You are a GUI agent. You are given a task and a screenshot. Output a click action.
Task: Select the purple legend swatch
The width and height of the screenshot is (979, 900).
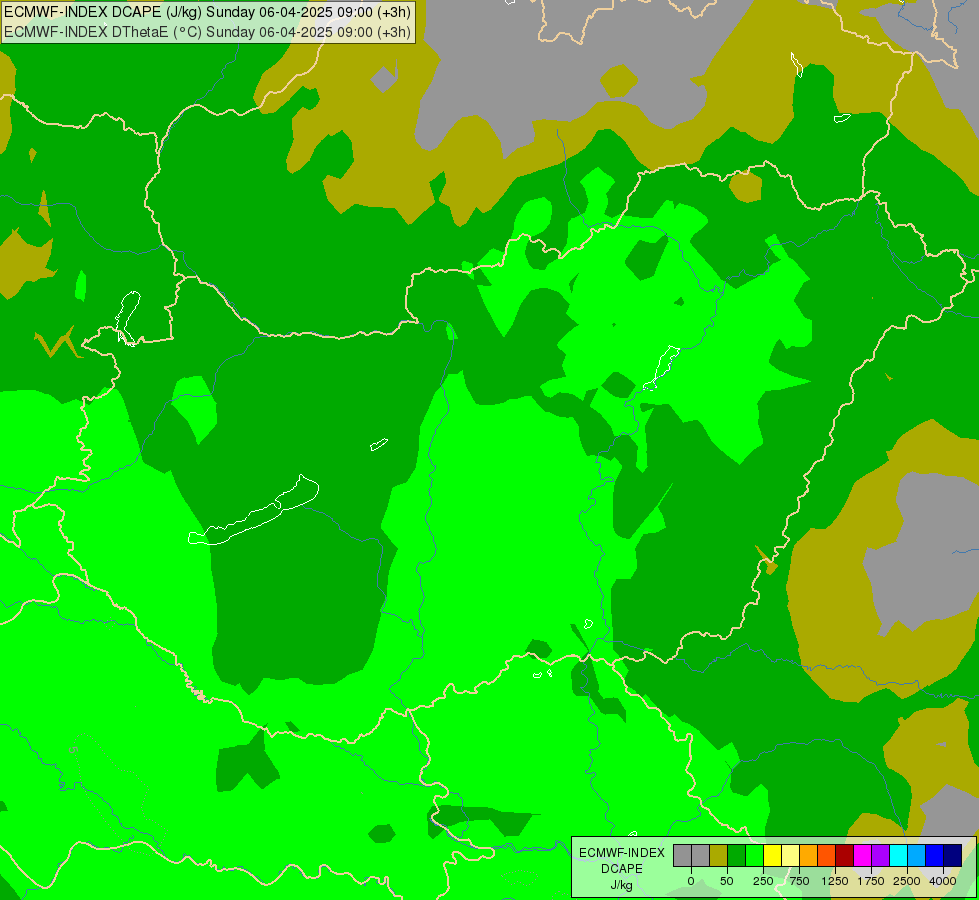(x=882, y=856)
